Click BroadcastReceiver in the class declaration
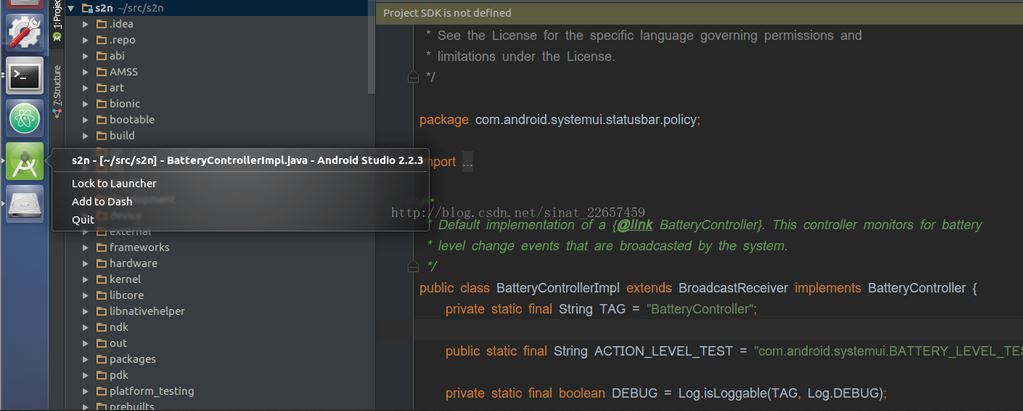Image resolution: width=1023 pixels, height=411 pixels. (x=733, y=288)
